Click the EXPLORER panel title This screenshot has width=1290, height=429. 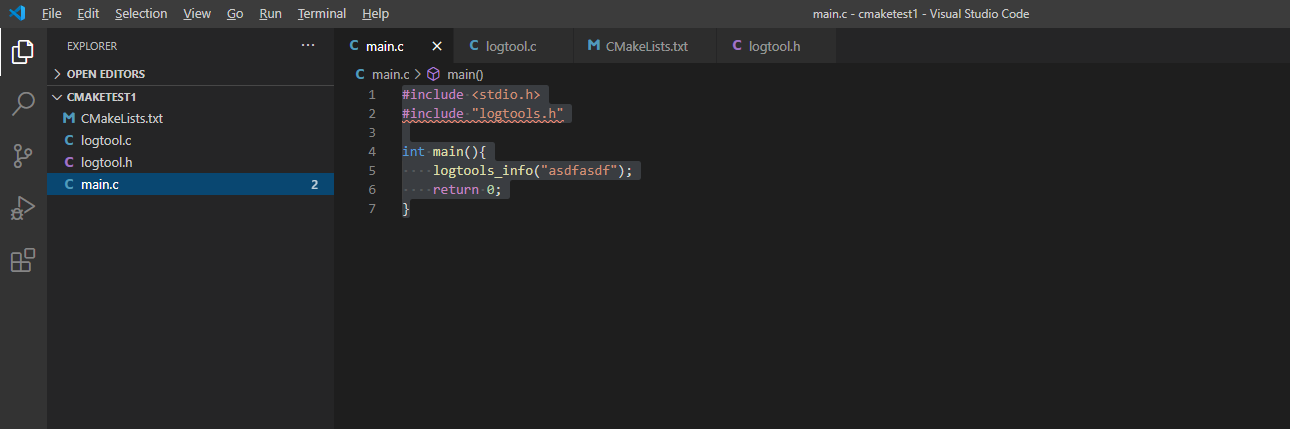92,46
